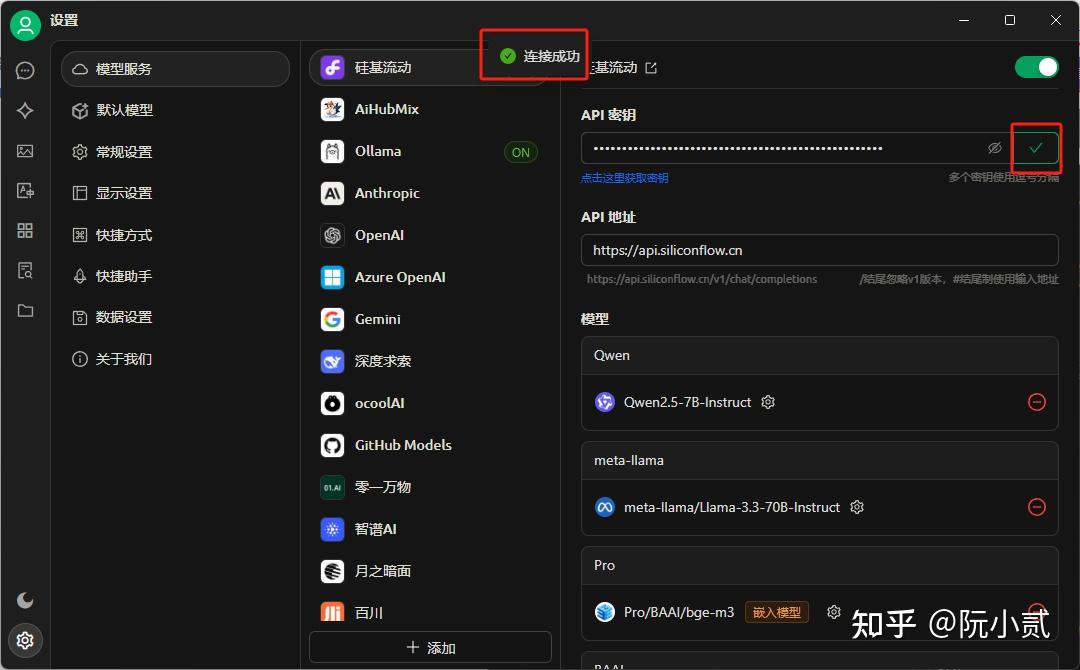Disable the 硅基流动 provider switch
The width and height of the screenshot is (1080, 670).
coord(1036,67)
